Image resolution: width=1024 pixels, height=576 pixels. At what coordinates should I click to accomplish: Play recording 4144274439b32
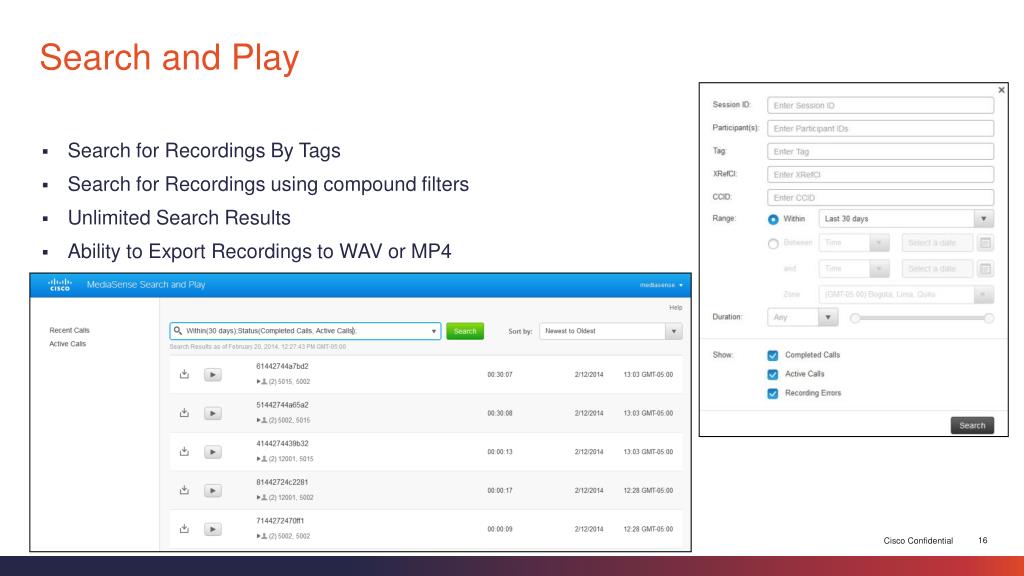tap(213, 452)
